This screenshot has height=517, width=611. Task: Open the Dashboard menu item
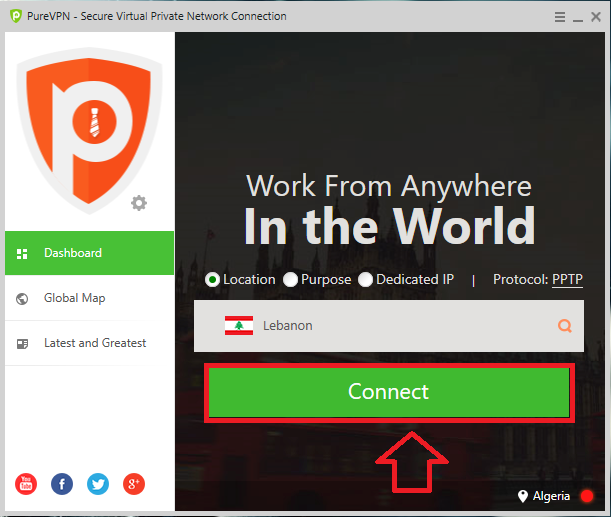[89, 253]
